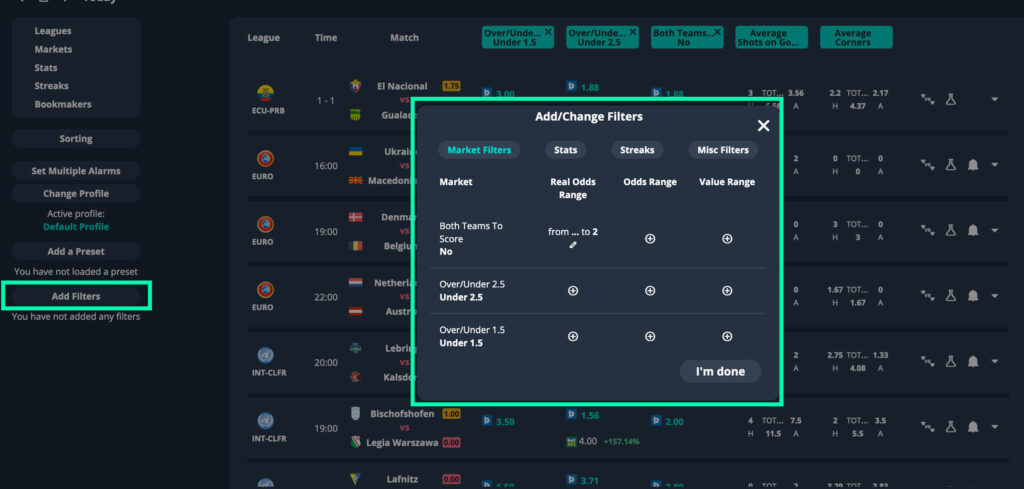The height and width of the screenshot is (489, 1024).
Task: Click Set Multiple Alarms
Action: (x=76, y=171)
